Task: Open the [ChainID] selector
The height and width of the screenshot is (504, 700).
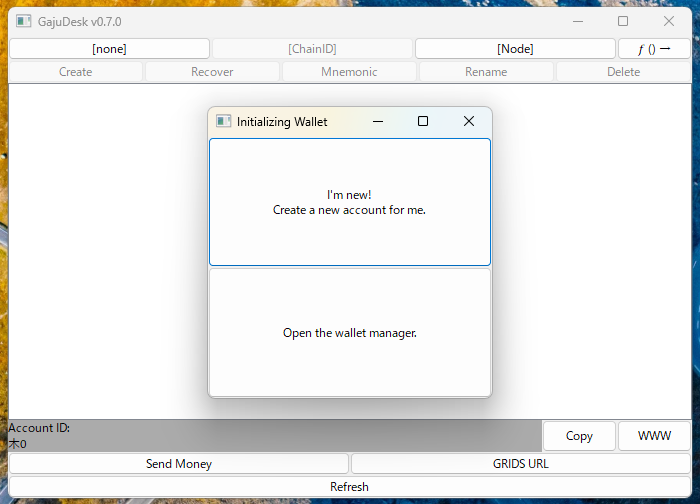Action: pyautogui.click(x=312, y=48)
